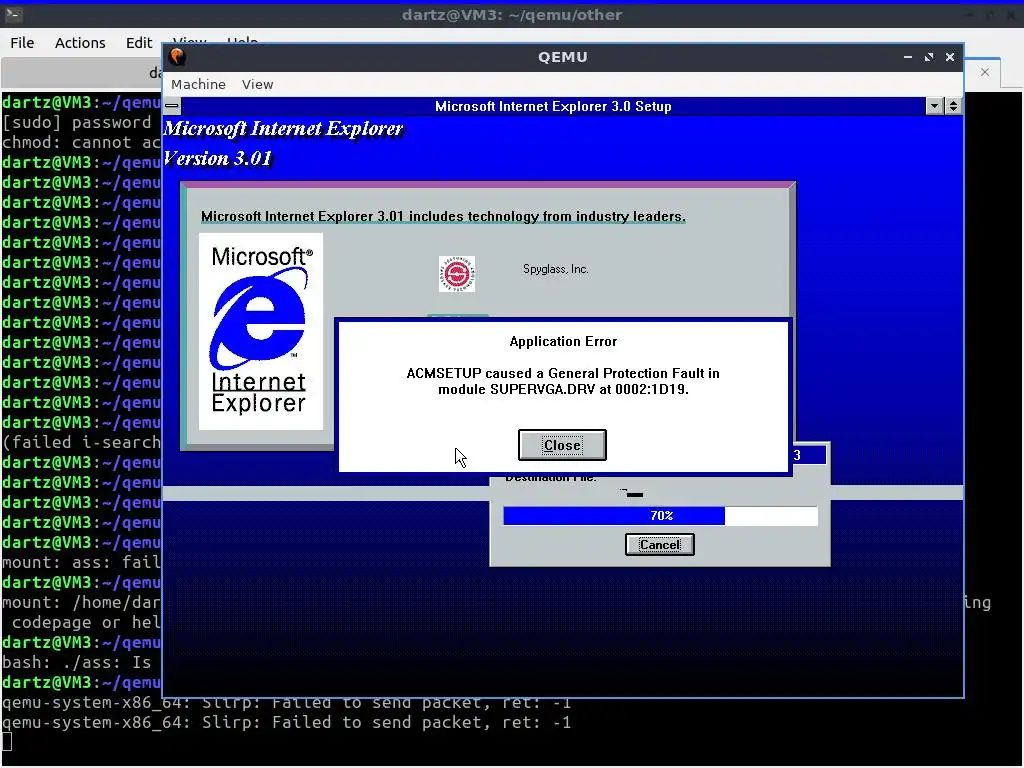This screenshot has height=768, width=1024.
Task: Click the terminal icon in top-left corner
Action: [14, 14]
